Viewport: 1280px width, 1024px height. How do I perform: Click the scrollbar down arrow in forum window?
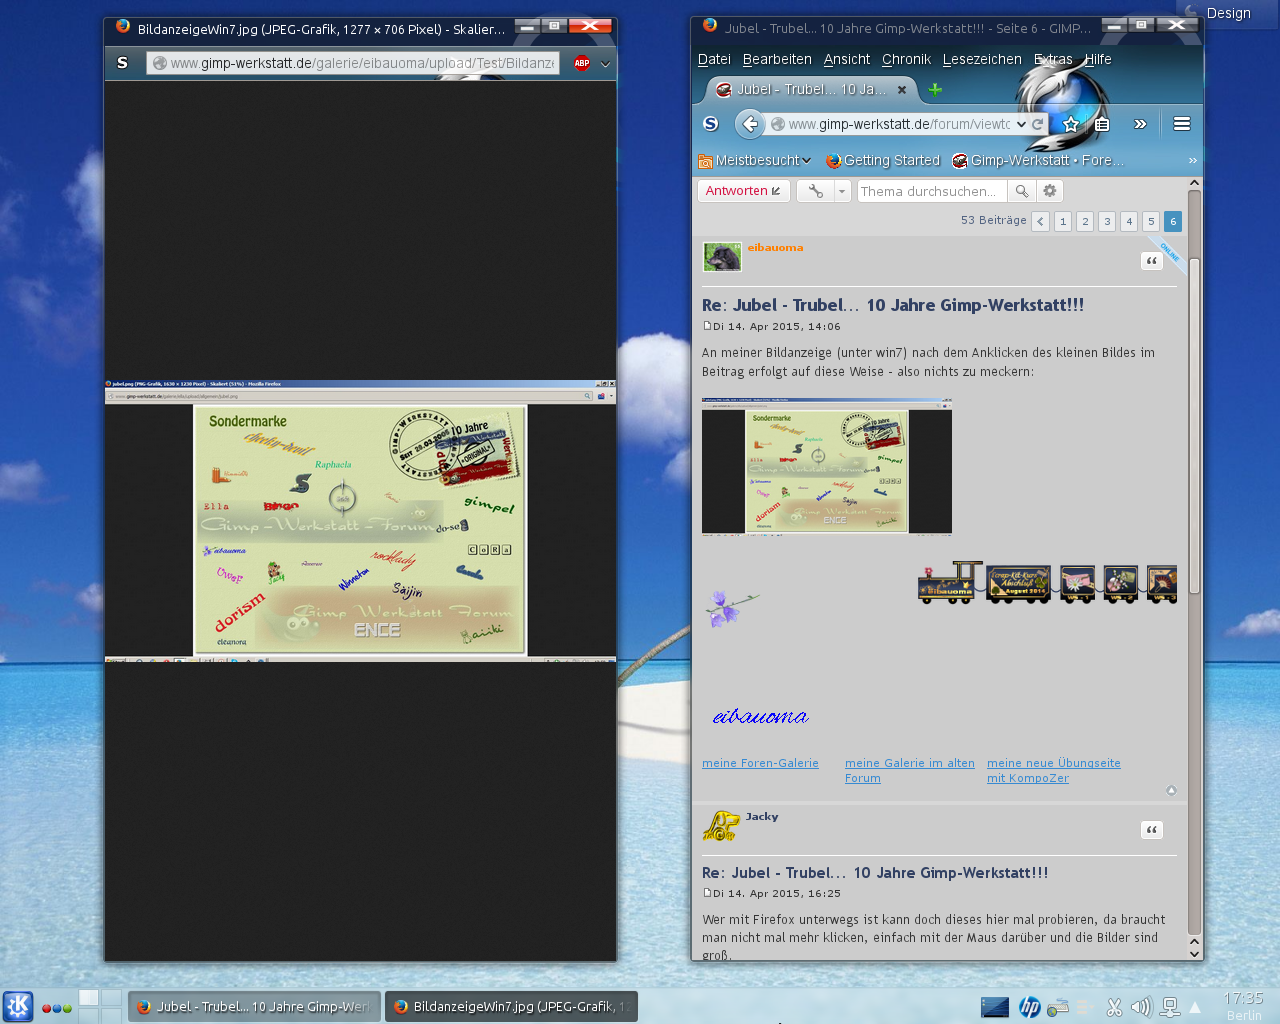[x=1194, y=953]
